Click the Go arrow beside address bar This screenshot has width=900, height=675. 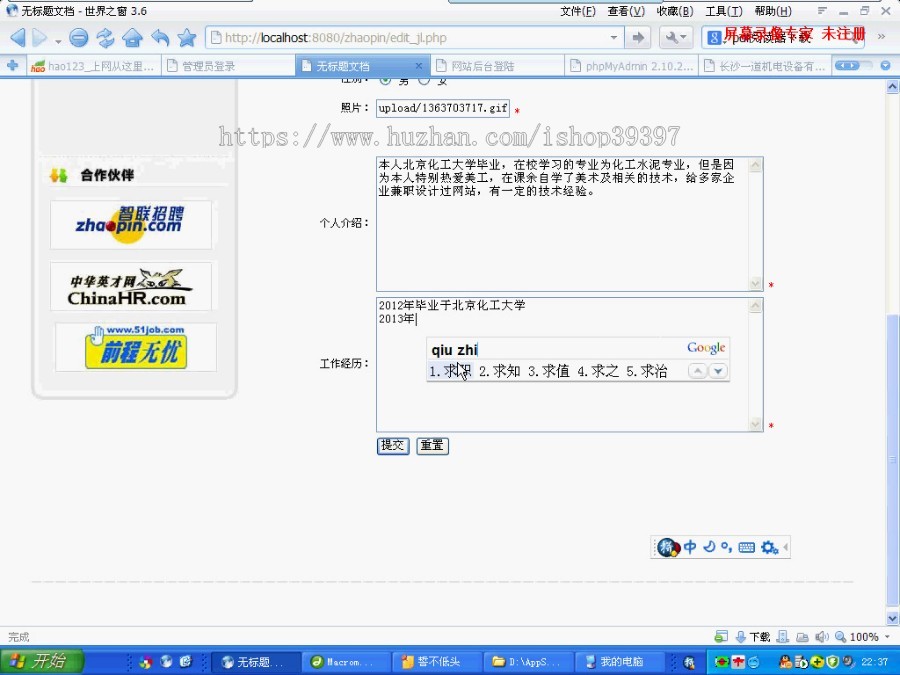[638, 38]
